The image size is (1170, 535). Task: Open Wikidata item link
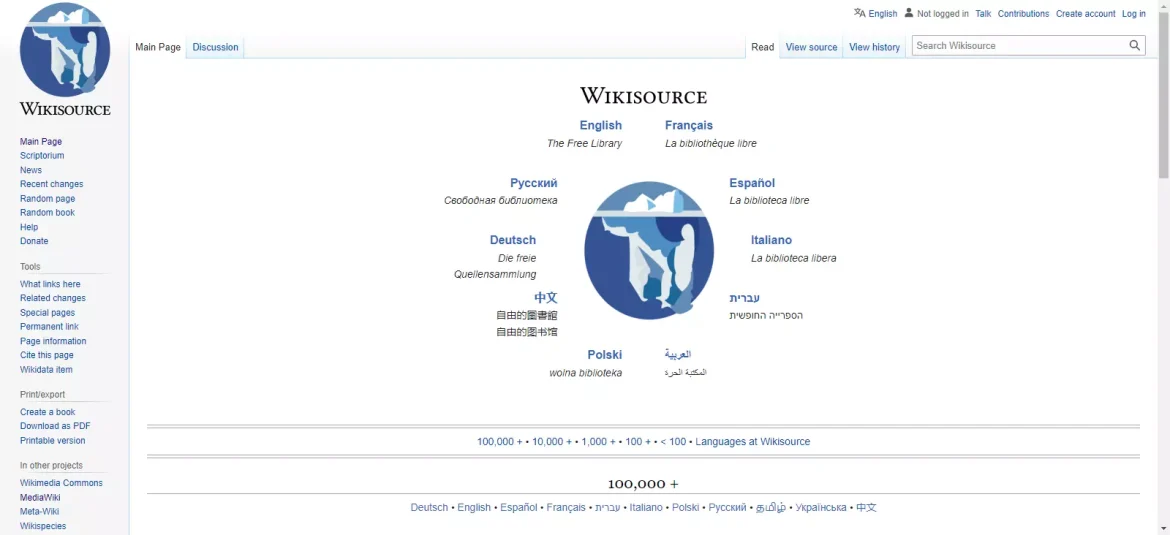tap(46, 369)
